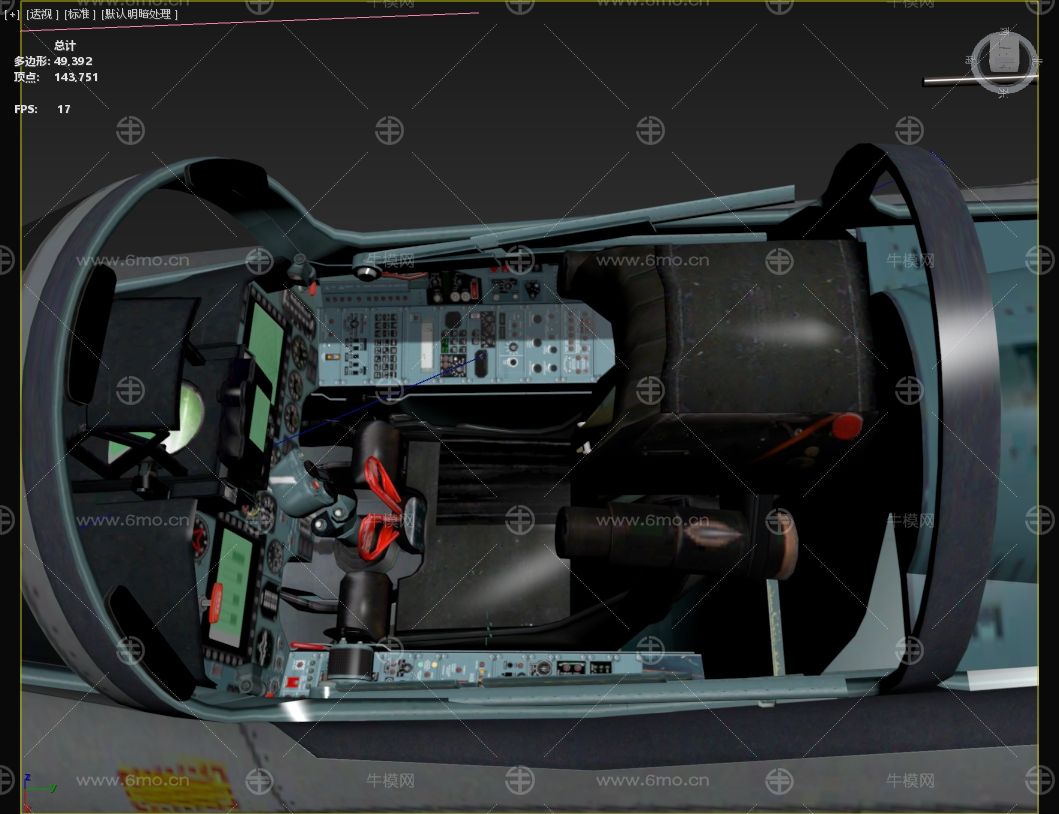Click the XYZ axis tripod gizmo
Image resolution: width=1059 pixels, height=814 pixels.
pyautogui.click(x=29, y=782)
